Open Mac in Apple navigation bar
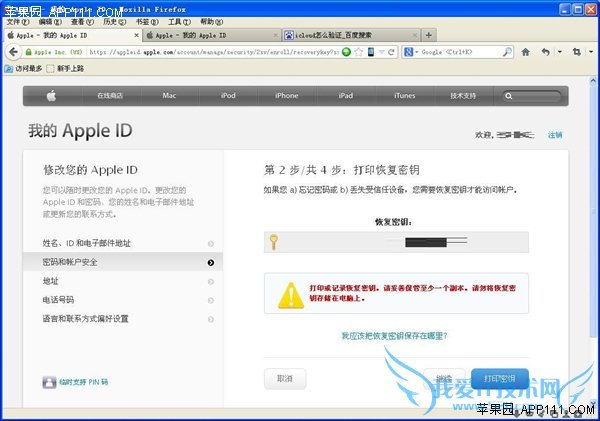 (x=169, y=96)
